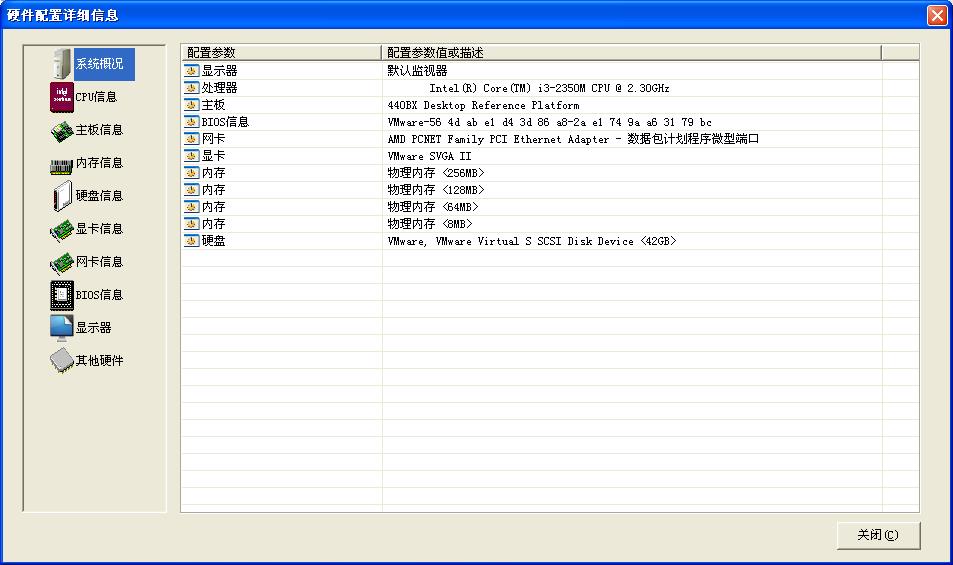Click the row icon beside 显示器 parameter
Viewport: 953px width, 565px height.
191,71
